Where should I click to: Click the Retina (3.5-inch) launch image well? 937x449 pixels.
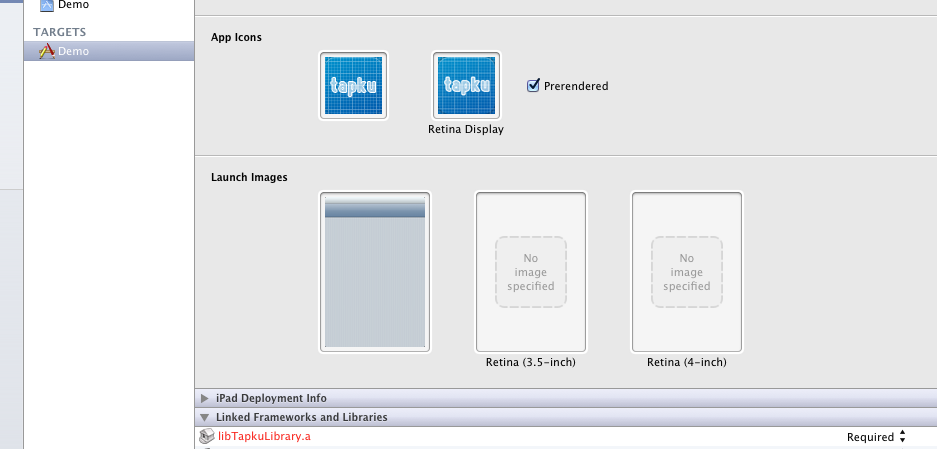[531, 272]
